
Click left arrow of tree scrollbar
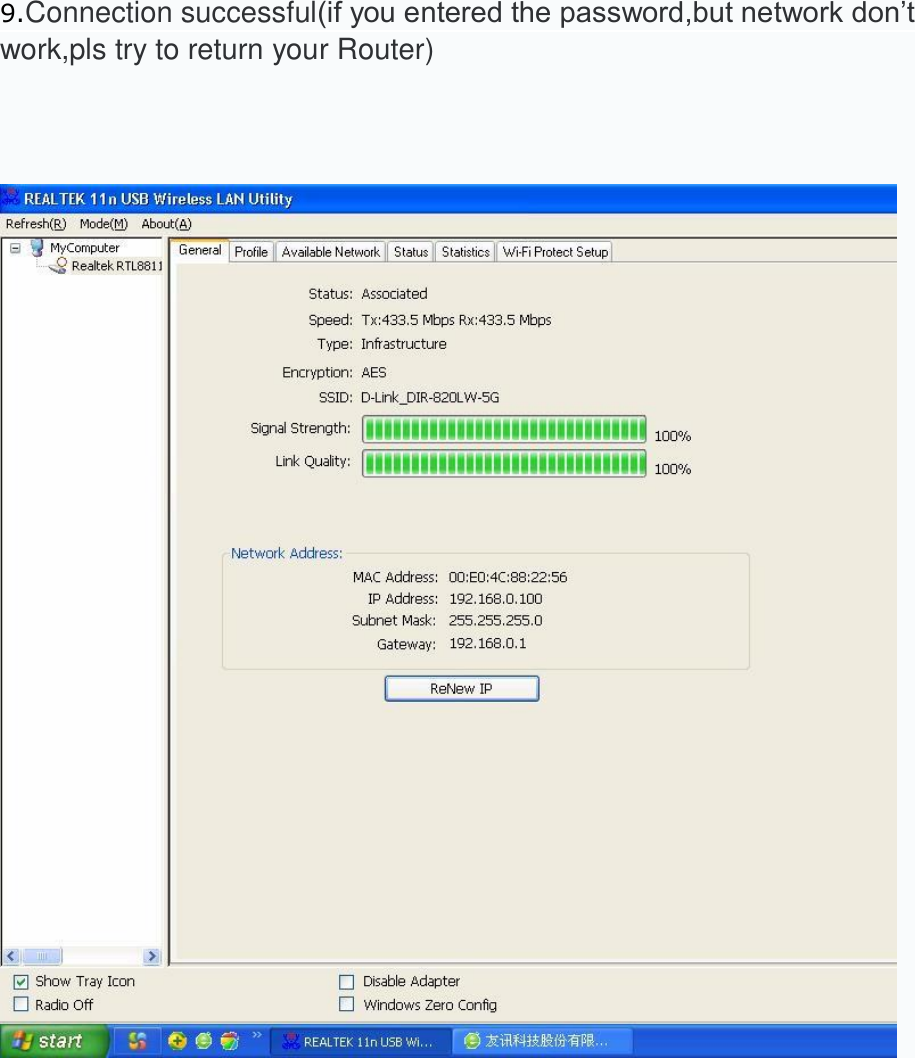[x=11, y=956]
